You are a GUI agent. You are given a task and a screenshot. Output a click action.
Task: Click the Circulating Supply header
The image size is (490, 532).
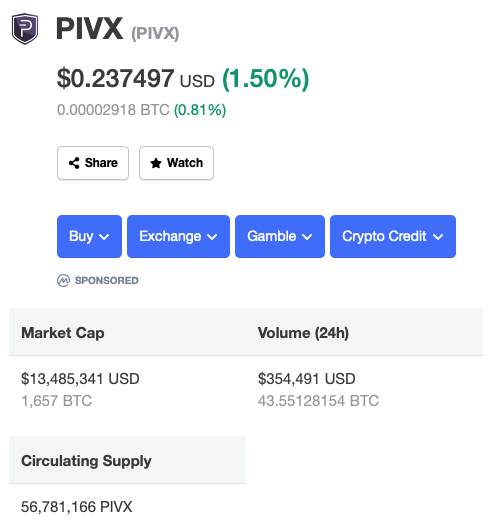click(x=86, y=461)
